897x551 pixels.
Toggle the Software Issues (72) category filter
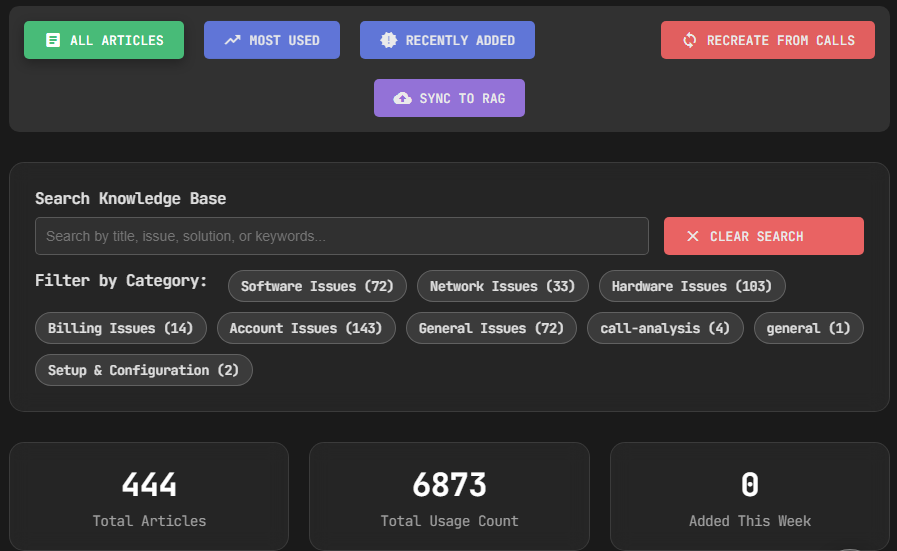[x=317, y=286]
